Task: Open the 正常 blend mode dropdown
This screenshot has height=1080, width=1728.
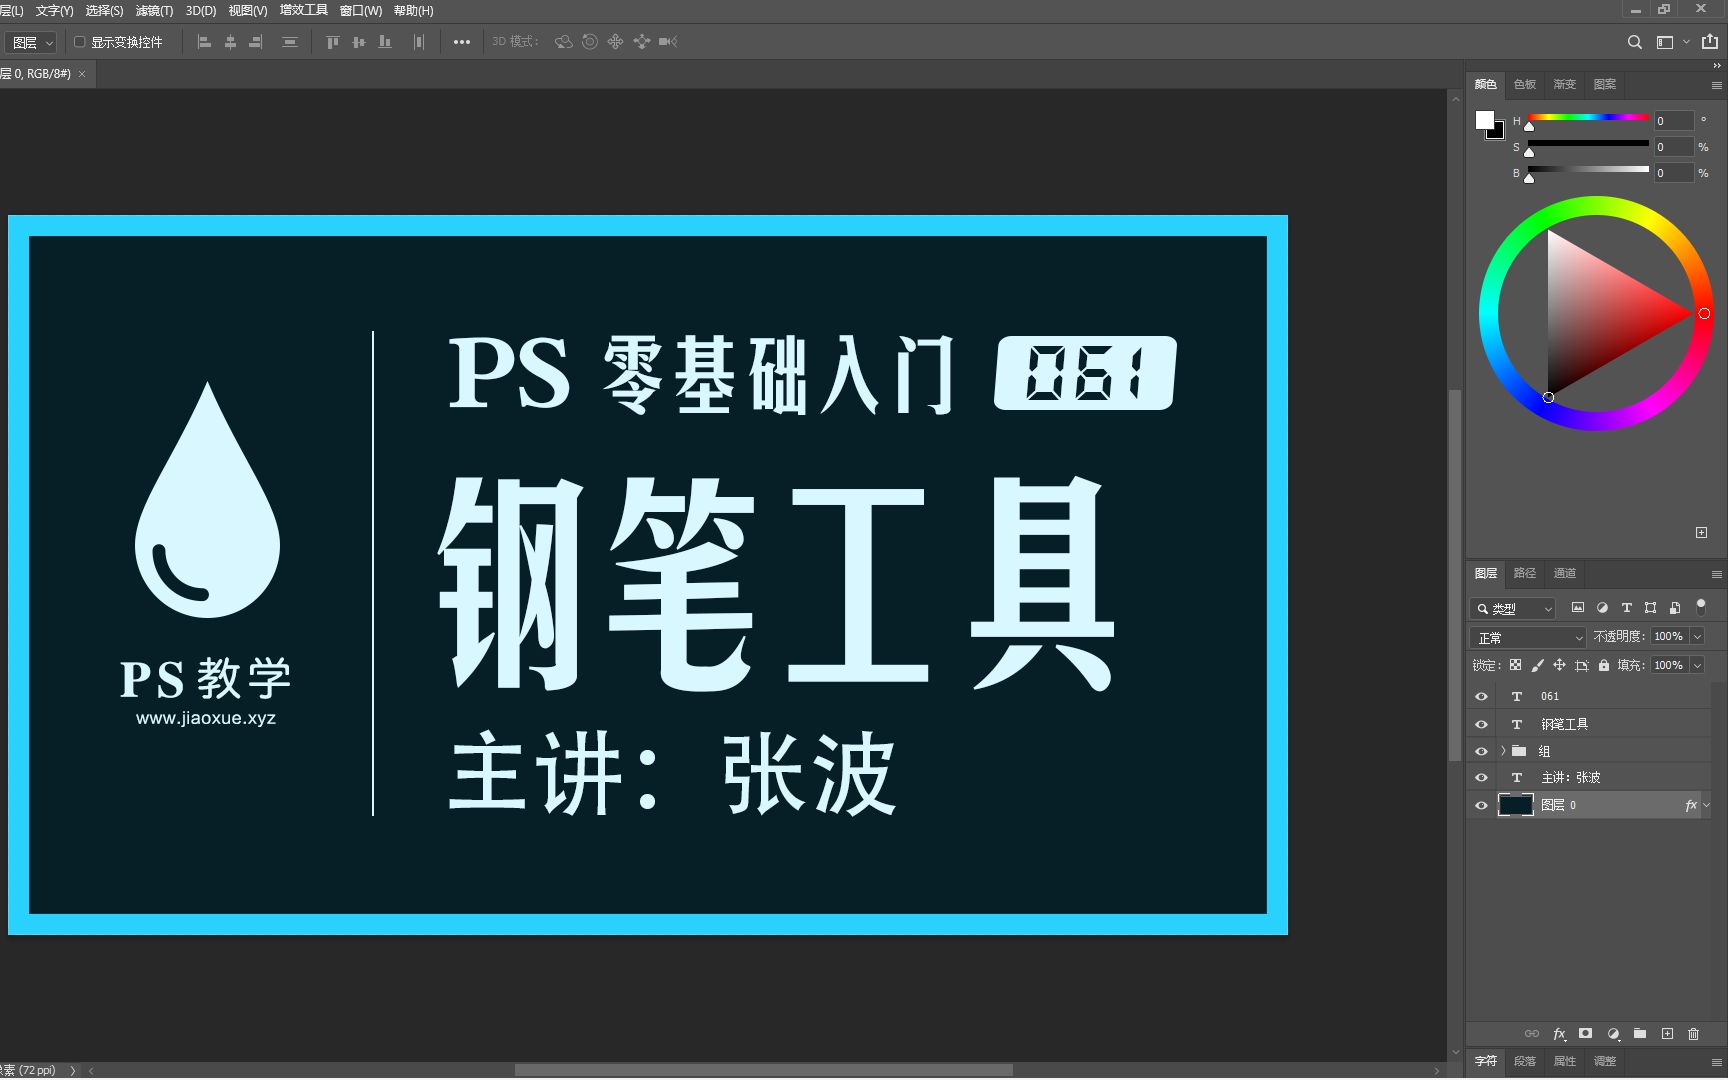Action: [1528, 637]
